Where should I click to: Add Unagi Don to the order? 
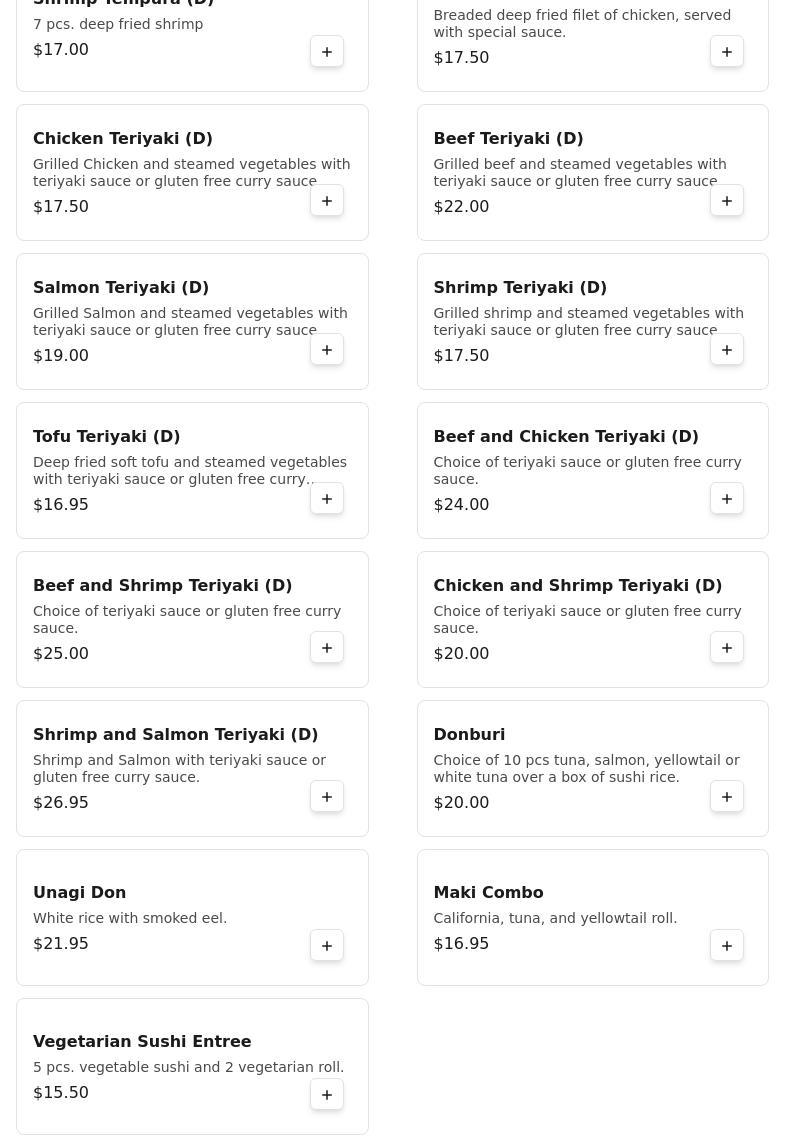point(327,946)
